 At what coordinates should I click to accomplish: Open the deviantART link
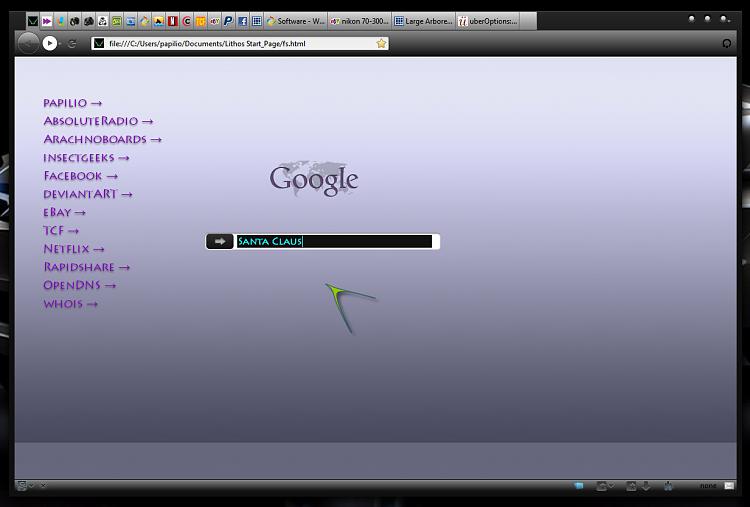coord(88,194)
